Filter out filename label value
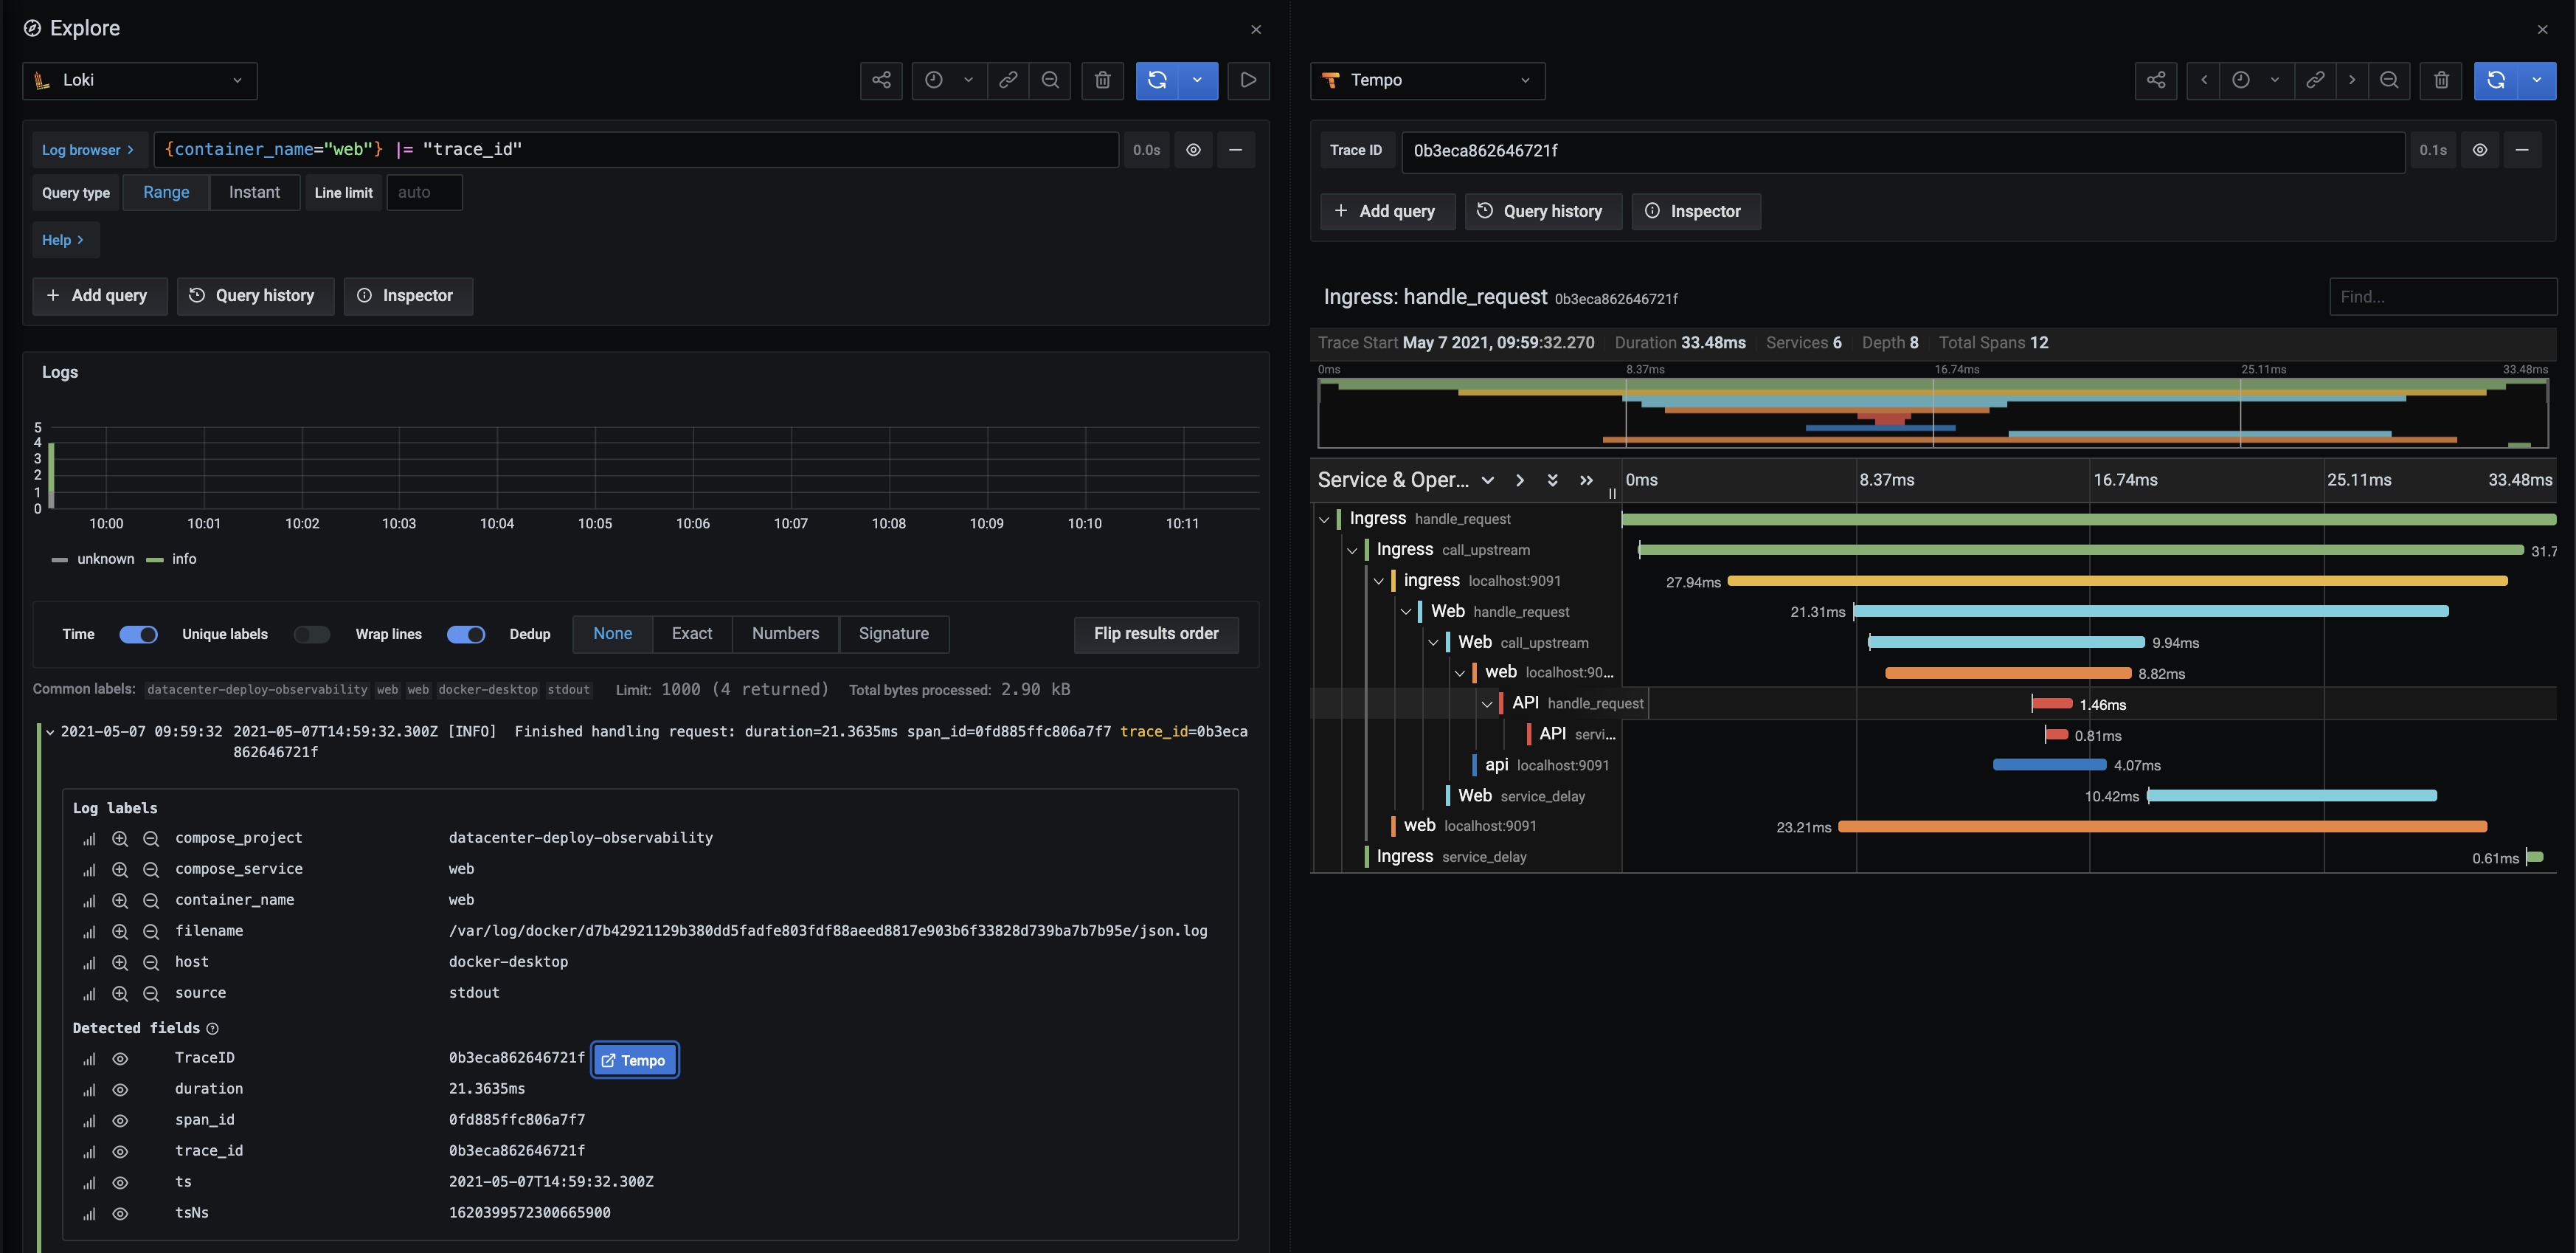The width and height of the screenshot is (2576, 1253). [151, 931]
